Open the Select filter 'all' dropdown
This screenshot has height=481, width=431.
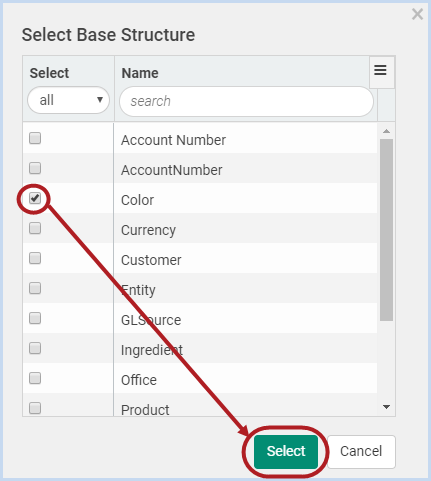(x=68, y=100)
